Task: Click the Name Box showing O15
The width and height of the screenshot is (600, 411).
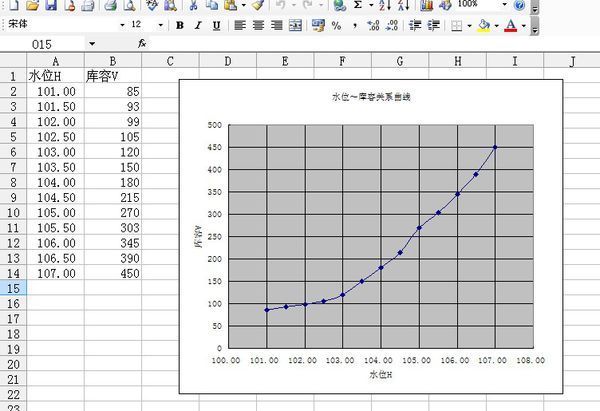Action: click(x=42, y=44)
